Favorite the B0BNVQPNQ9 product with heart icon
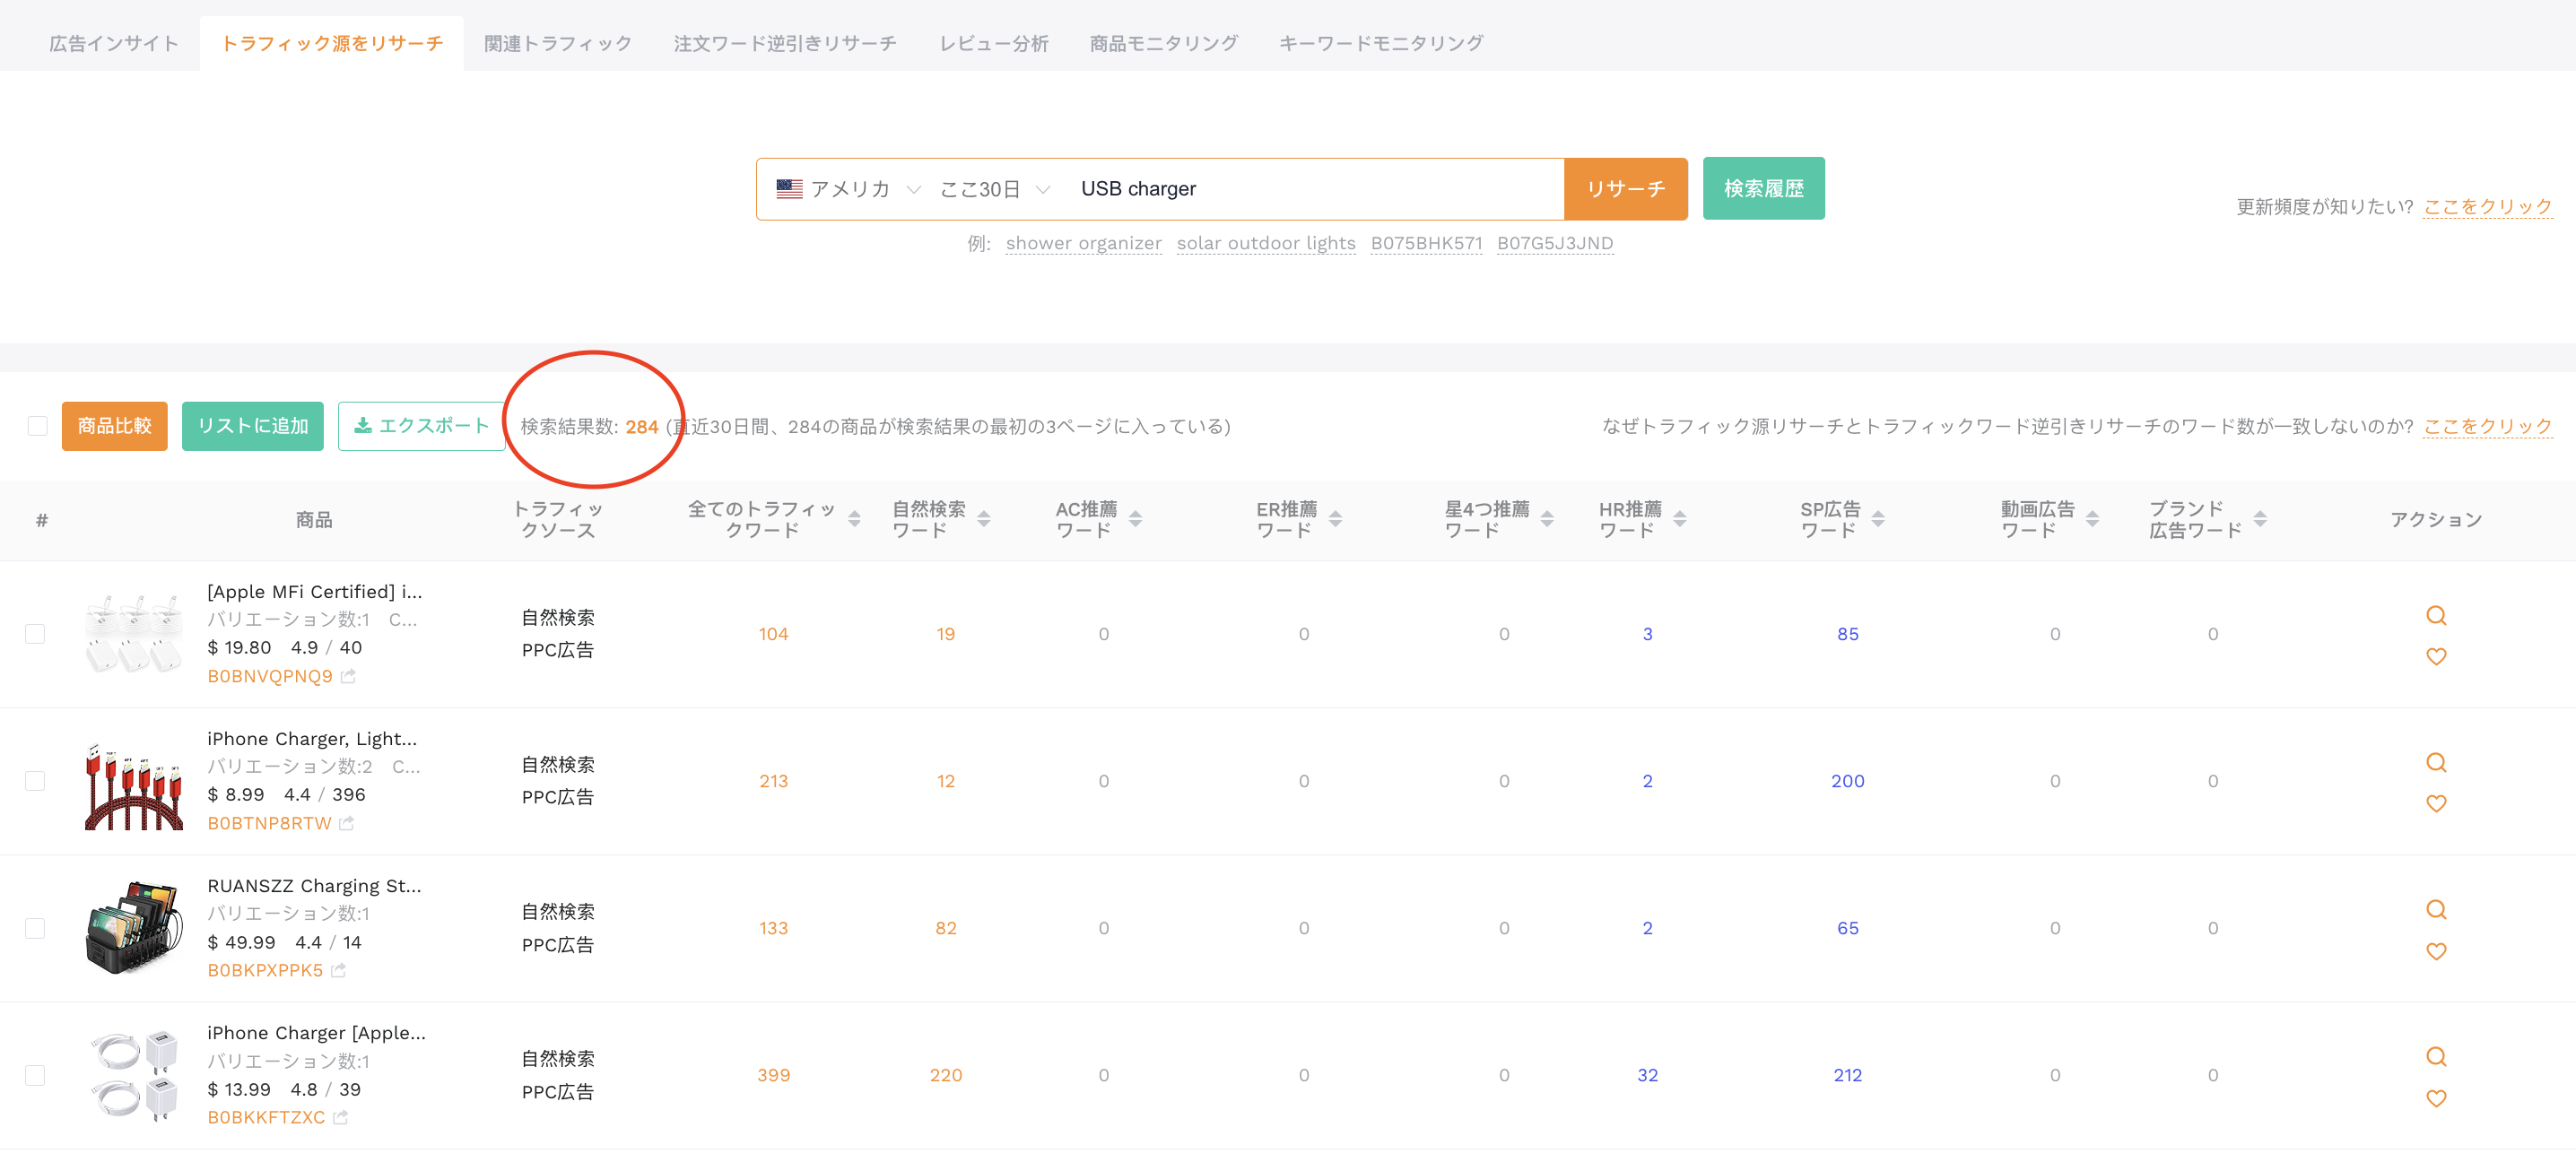This screenshot has height=1162, width=2576. pyautogui.click(x=2436, y=657)
